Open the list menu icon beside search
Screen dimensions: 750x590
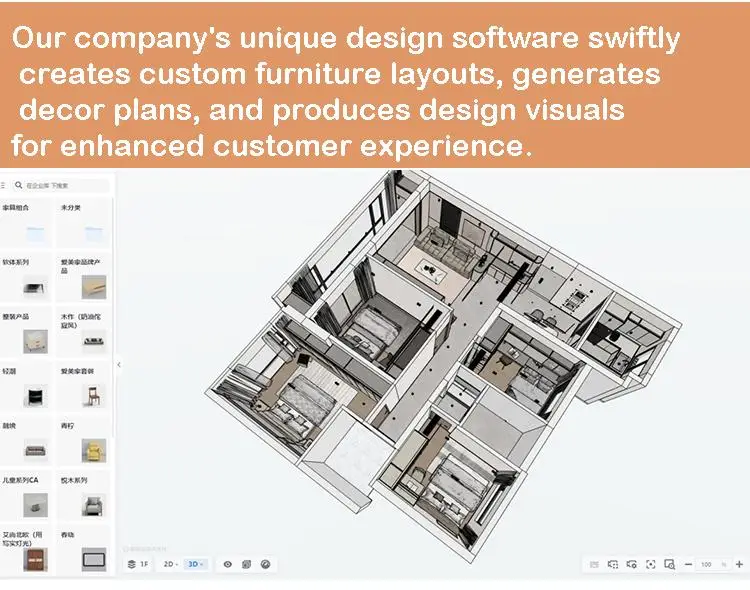point(3,185)
